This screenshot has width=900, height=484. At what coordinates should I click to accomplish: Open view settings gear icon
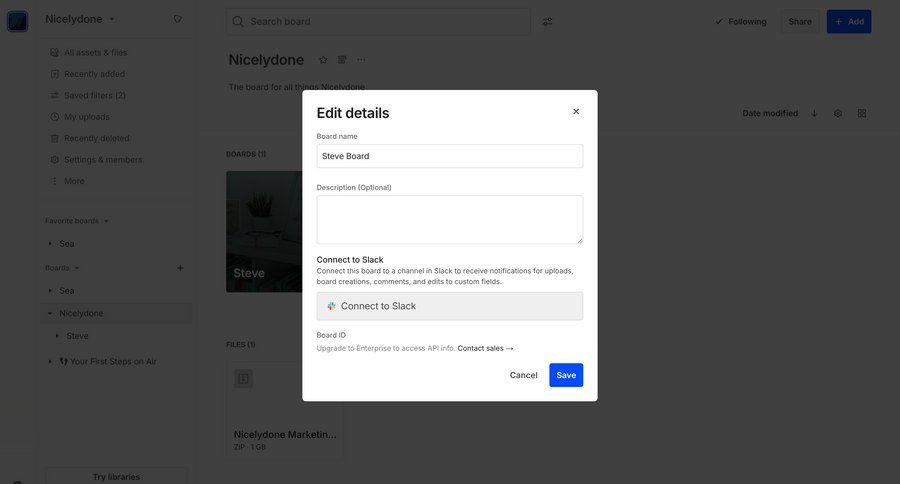pyautogui.click(x=838, y=113)
